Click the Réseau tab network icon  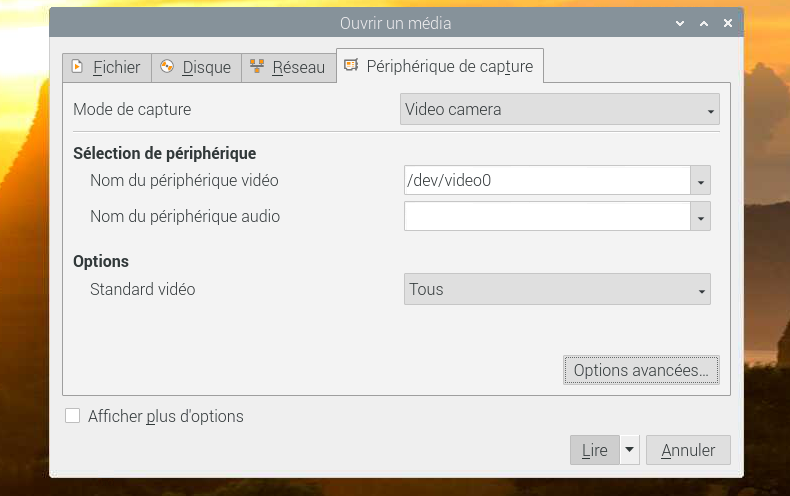257,66
